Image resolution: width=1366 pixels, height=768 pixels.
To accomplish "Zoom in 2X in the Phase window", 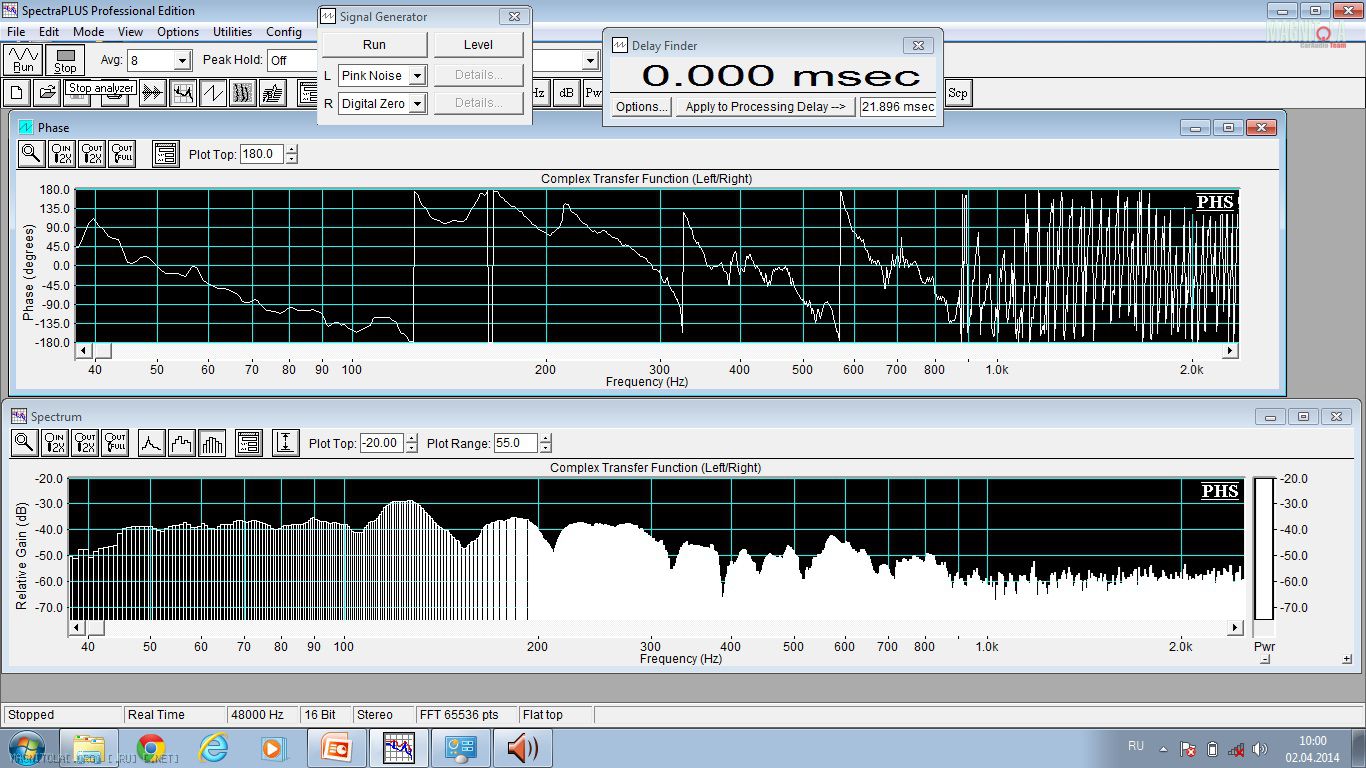I will pos(61,153).
